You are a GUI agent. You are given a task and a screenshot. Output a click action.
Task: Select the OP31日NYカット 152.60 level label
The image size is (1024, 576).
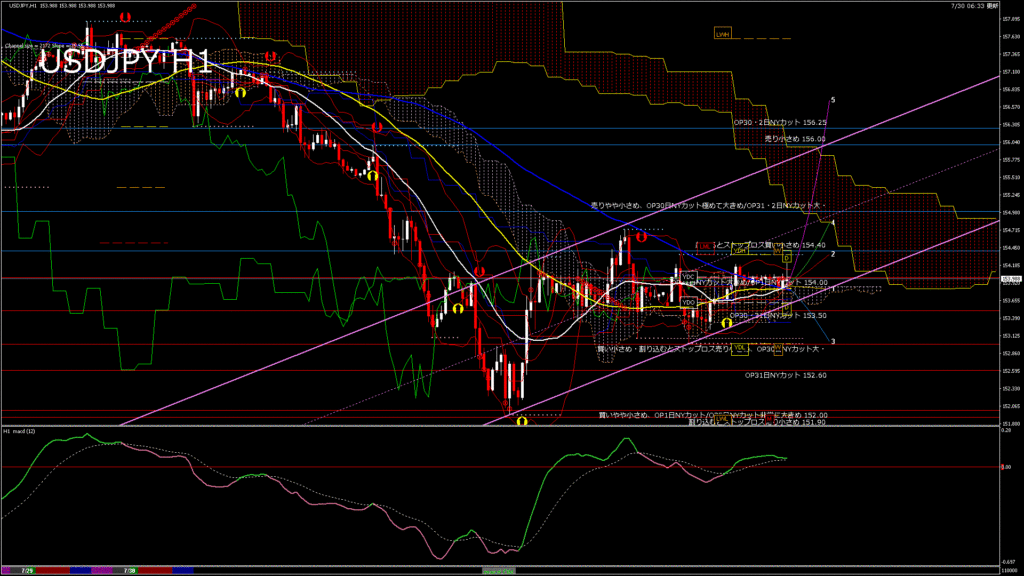click(x=786, y=375)
